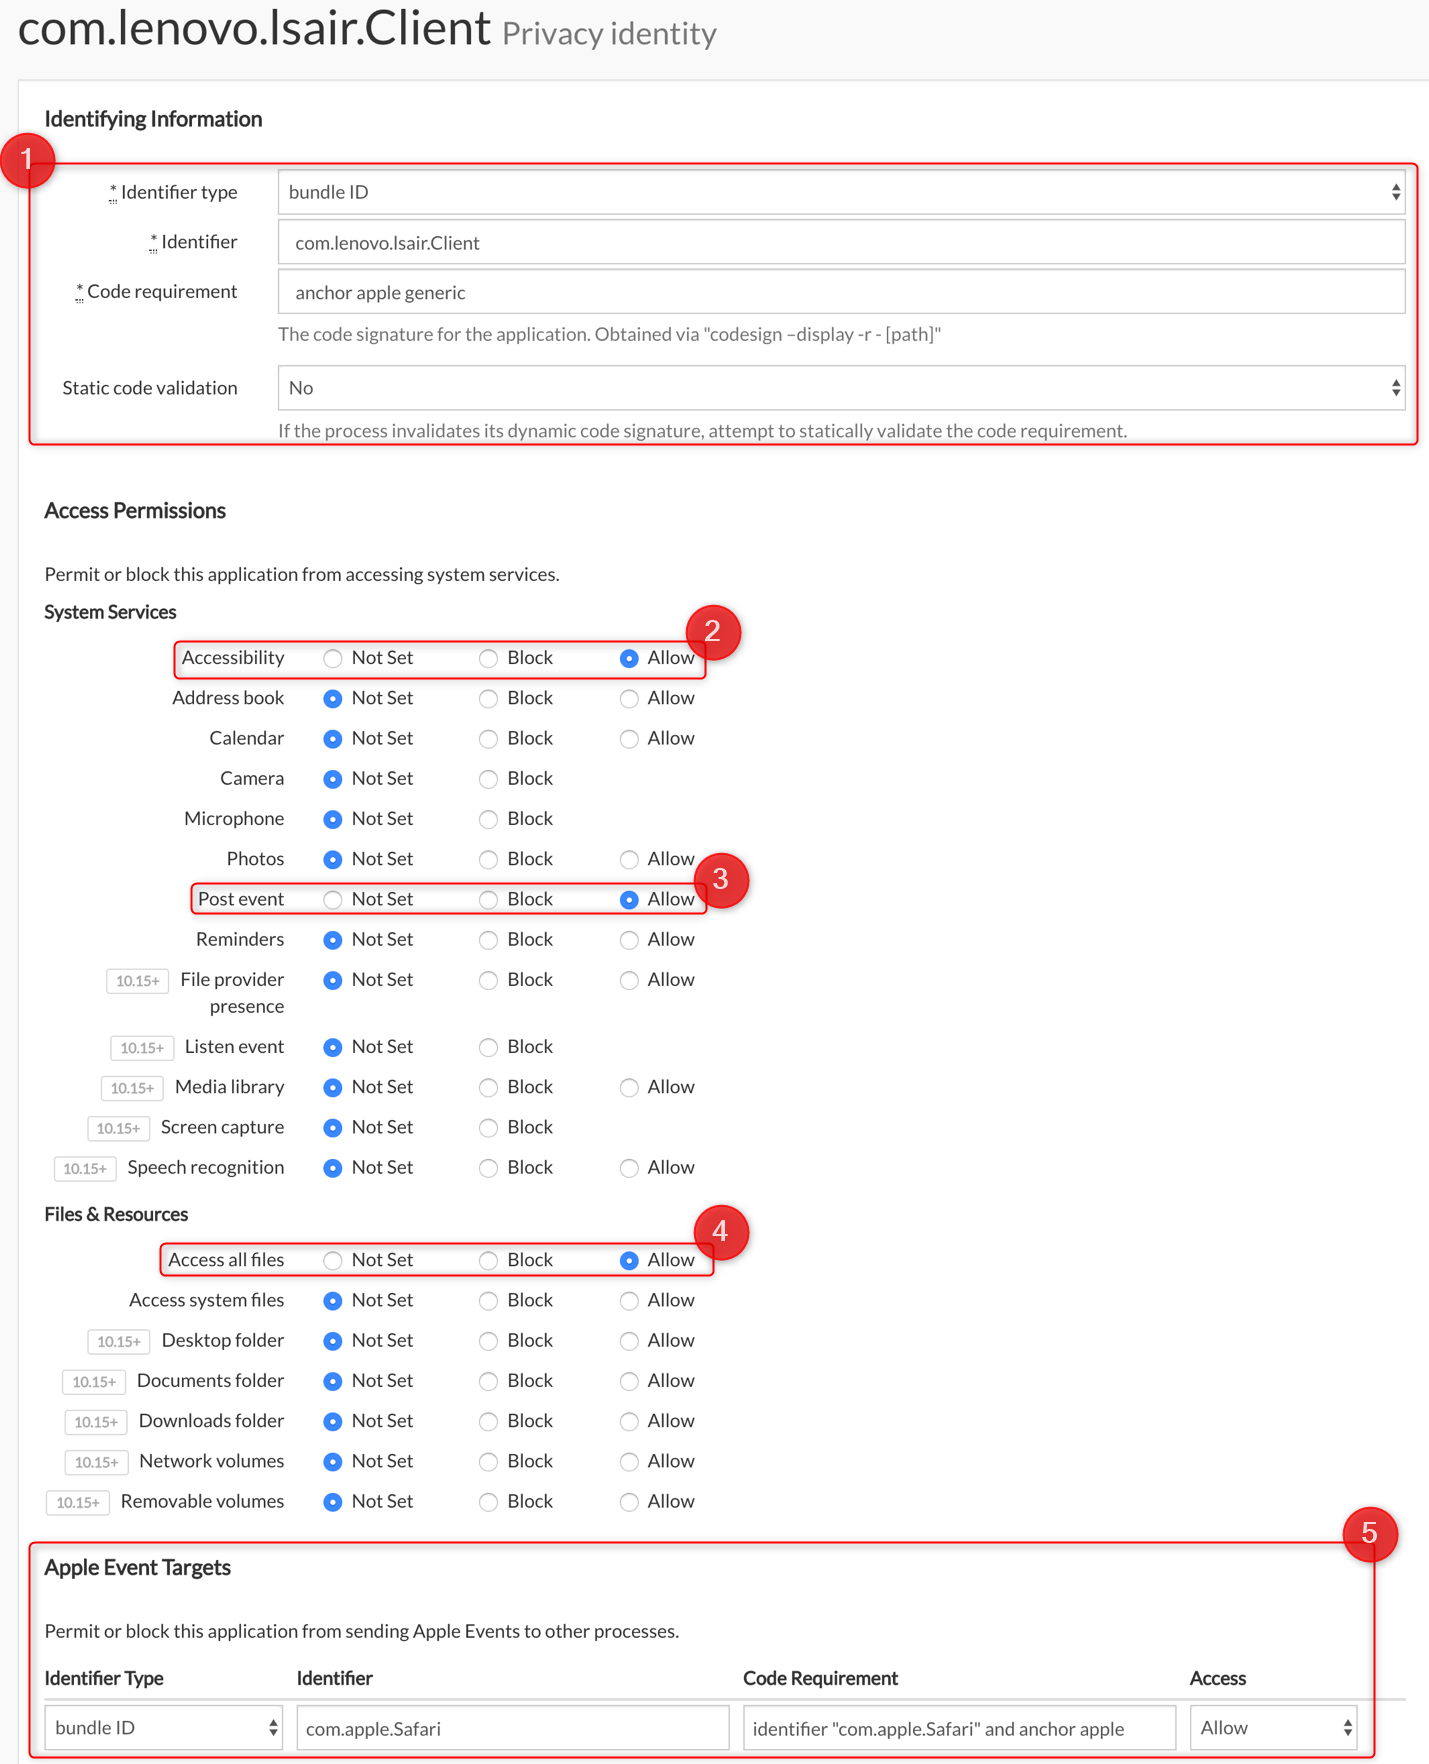The image size is (1429, 1764).
Task: Click the Access Permissions heading
Action: click(x=135, y=510)
